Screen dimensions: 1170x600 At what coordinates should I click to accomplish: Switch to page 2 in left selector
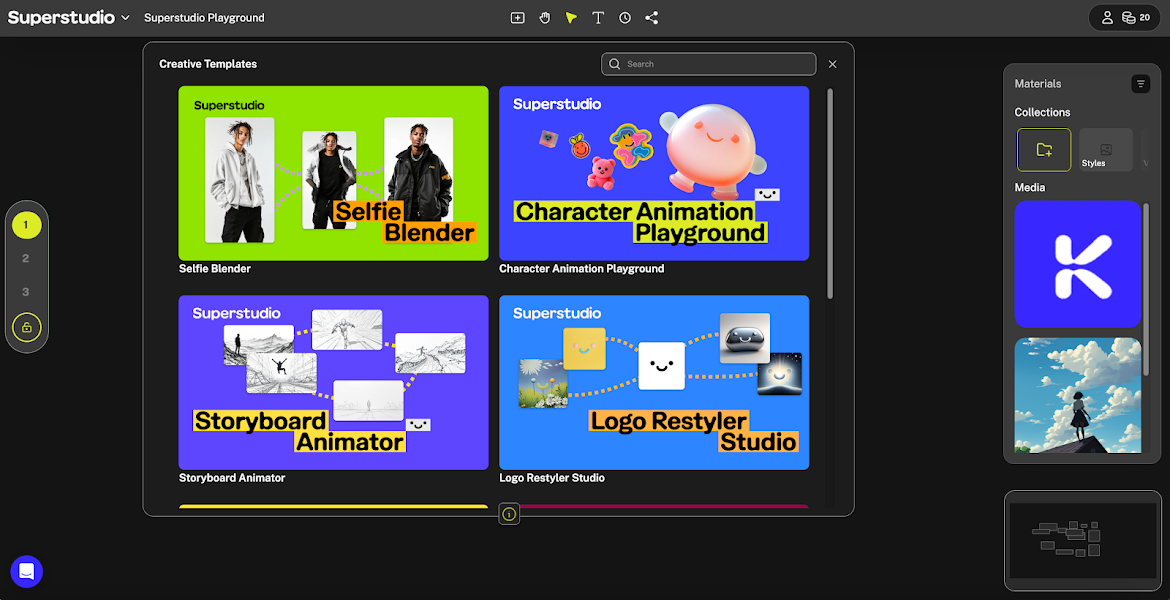coord(26,259)
